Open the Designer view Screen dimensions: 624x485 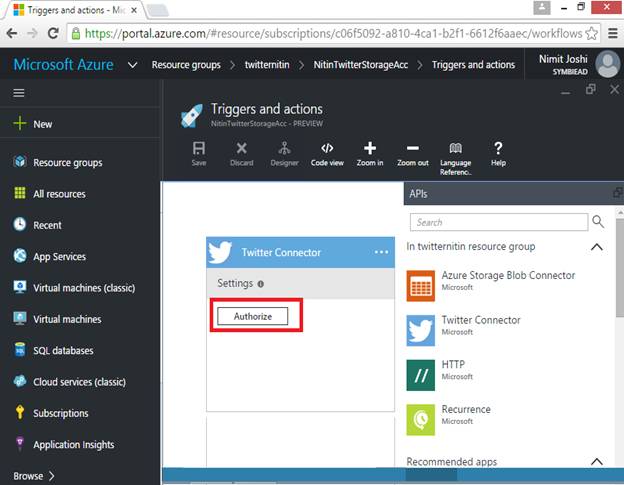pyautogui.click(x=284, y=154)
